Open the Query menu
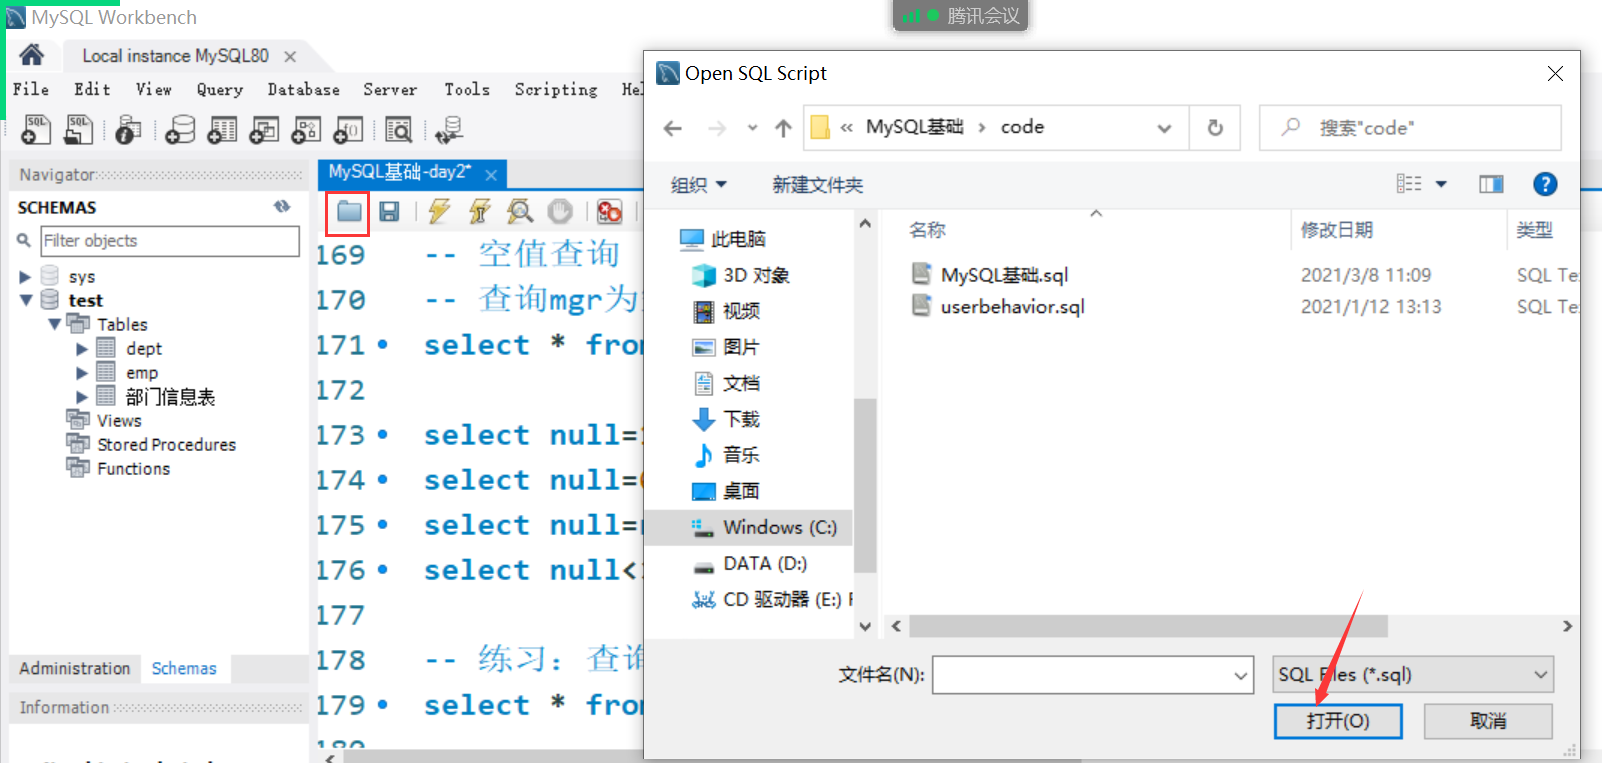This screenshot has height=763, width=1602. (220, 89)
